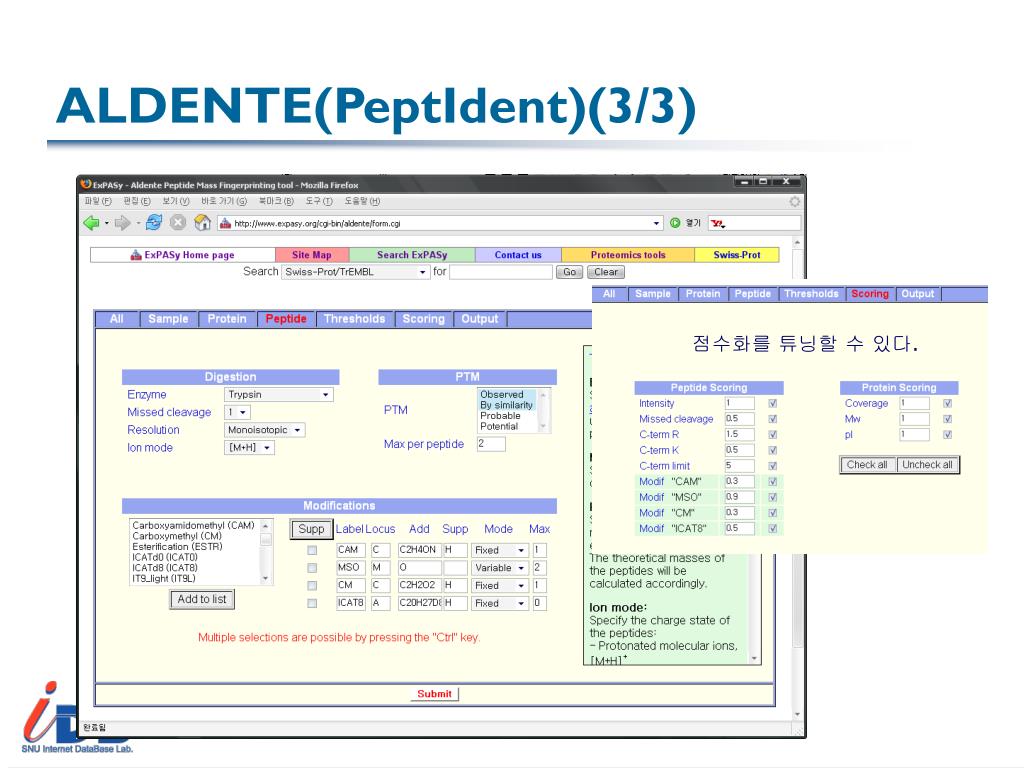This screenshot has height=768, width=1024.
Task: Toggle the Coverage protein scoring checkbox
Action: [x=947, y=404]
